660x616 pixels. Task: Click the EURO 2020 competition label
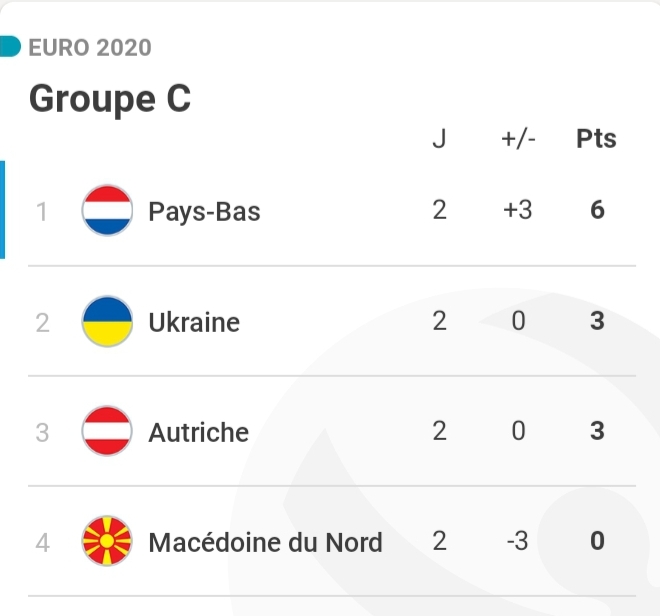(90, 47)
